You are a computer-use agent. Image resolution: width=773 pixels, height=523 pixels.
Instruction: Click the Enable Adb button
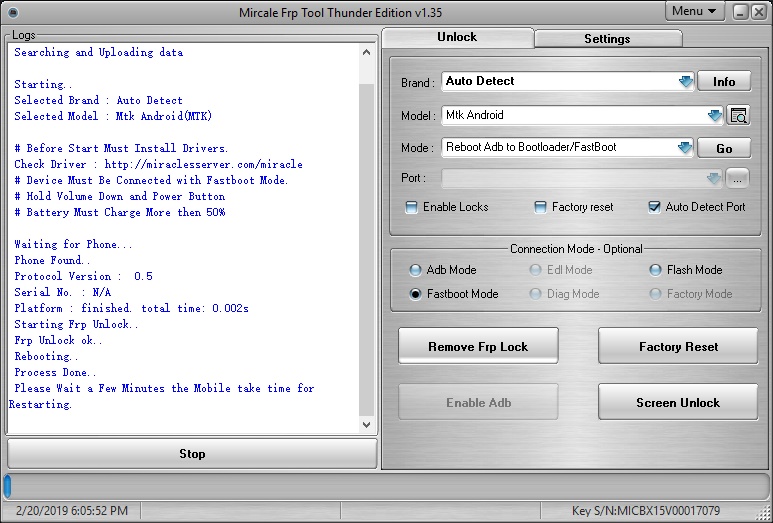tap(478, 403)
